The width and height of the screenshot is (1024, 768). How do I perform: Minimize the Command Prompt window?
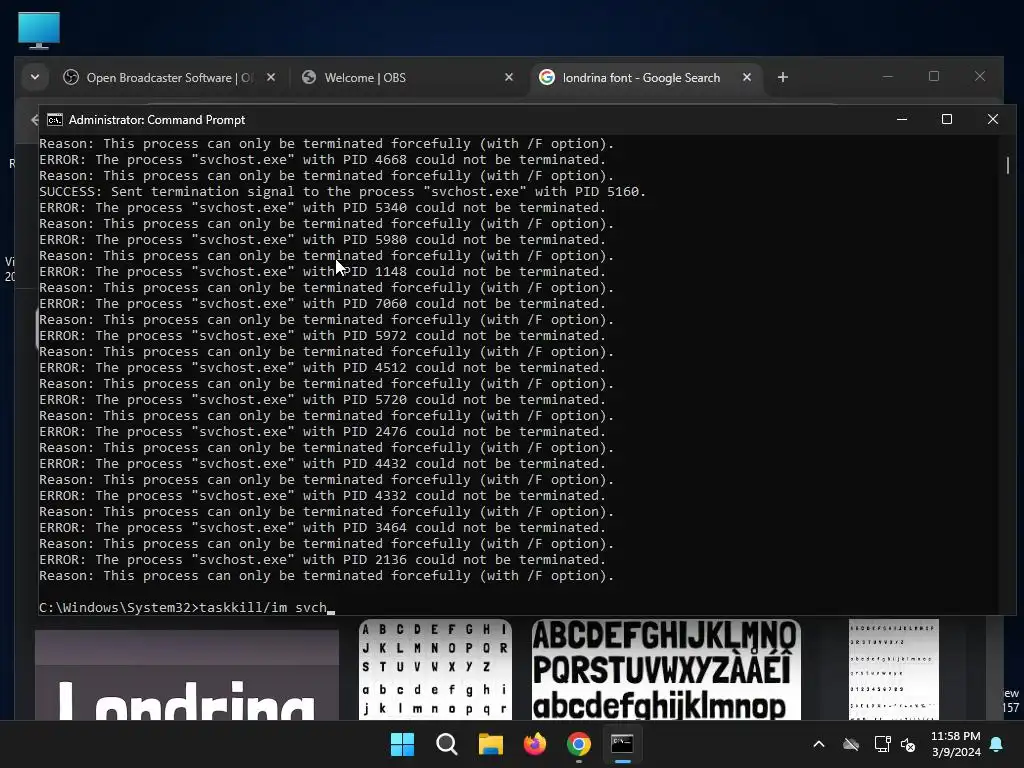coord(902,120)
